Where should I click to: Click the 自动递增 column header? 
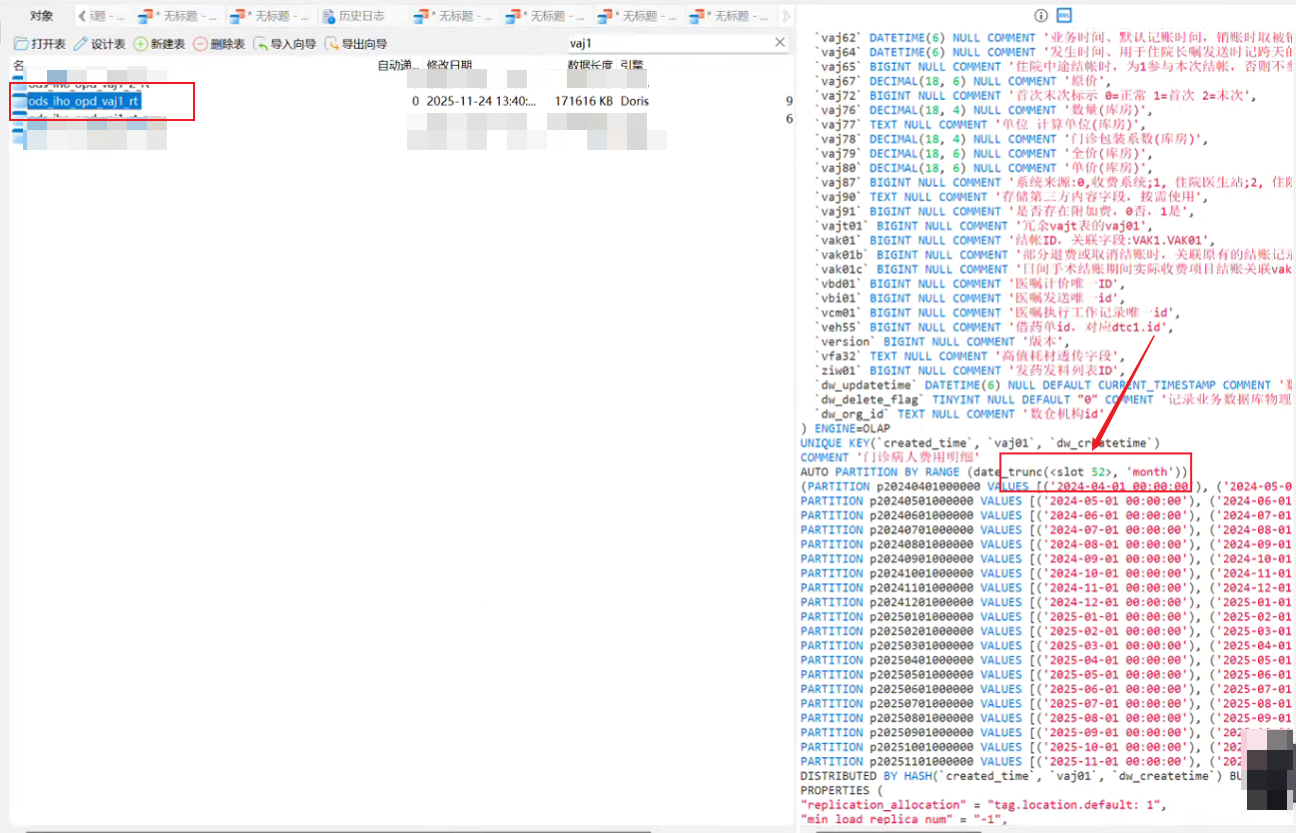point(397,65)
